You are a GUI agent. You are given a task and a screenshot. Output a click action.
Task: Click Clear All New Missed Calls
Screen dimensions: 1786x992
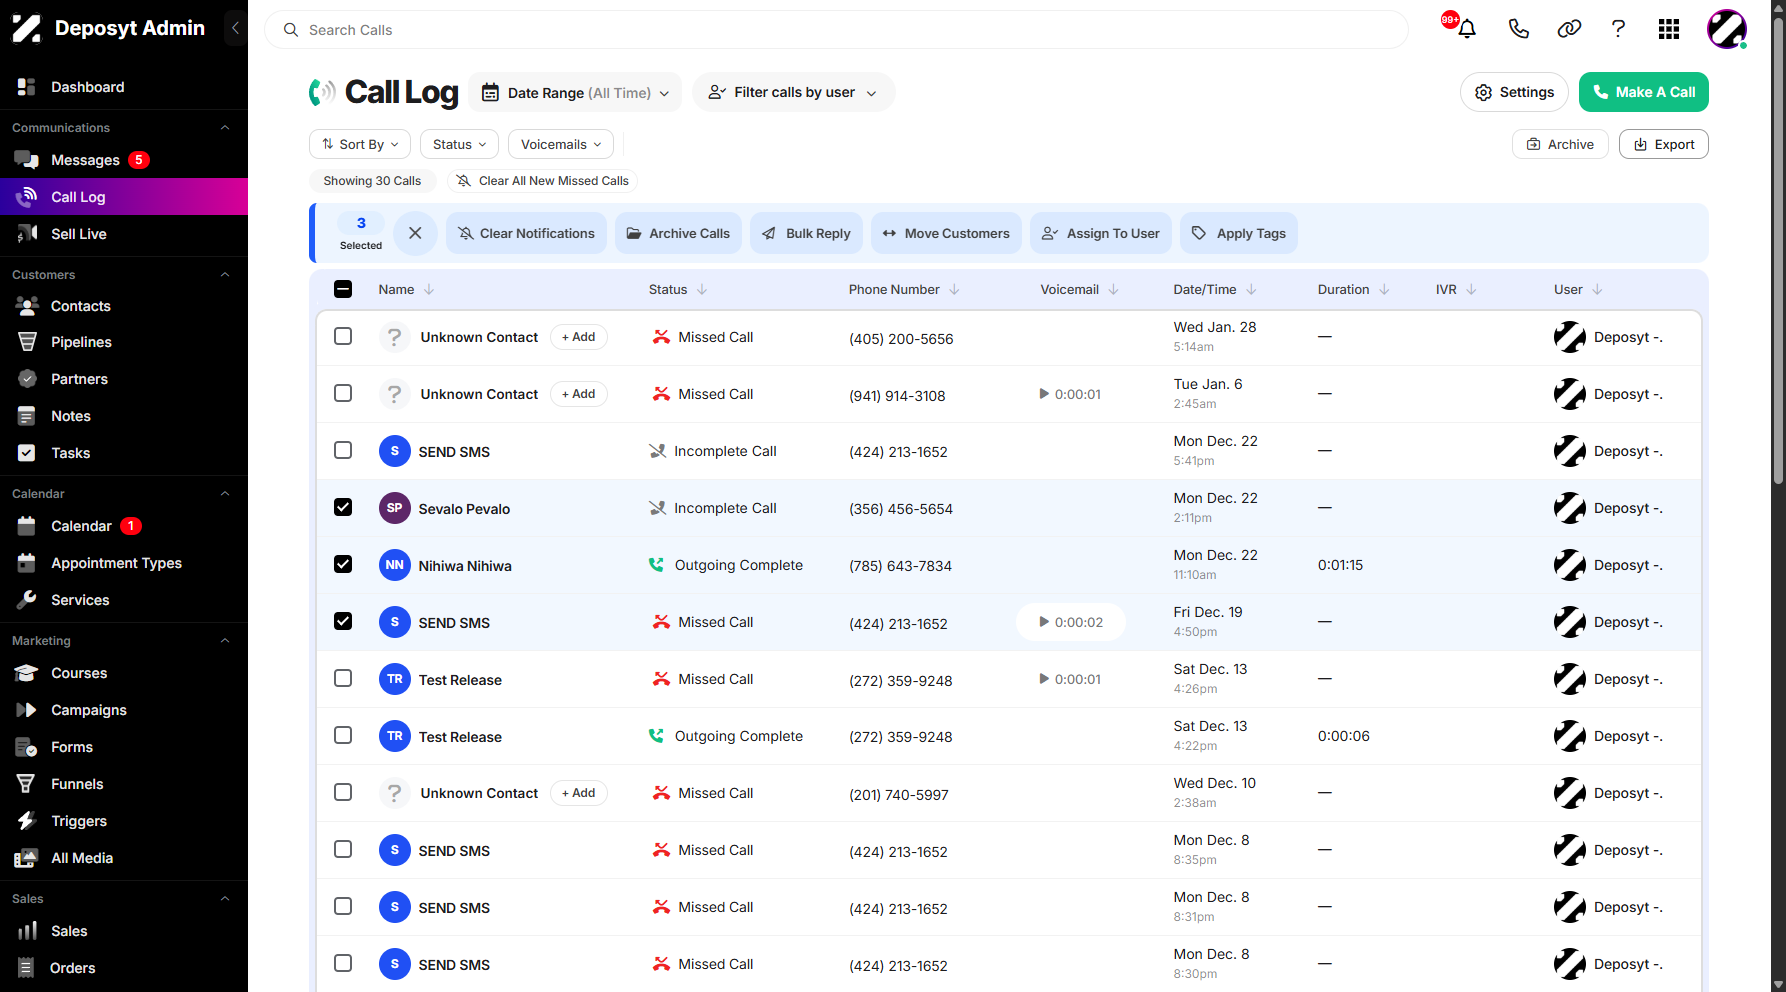pos(542,181)
